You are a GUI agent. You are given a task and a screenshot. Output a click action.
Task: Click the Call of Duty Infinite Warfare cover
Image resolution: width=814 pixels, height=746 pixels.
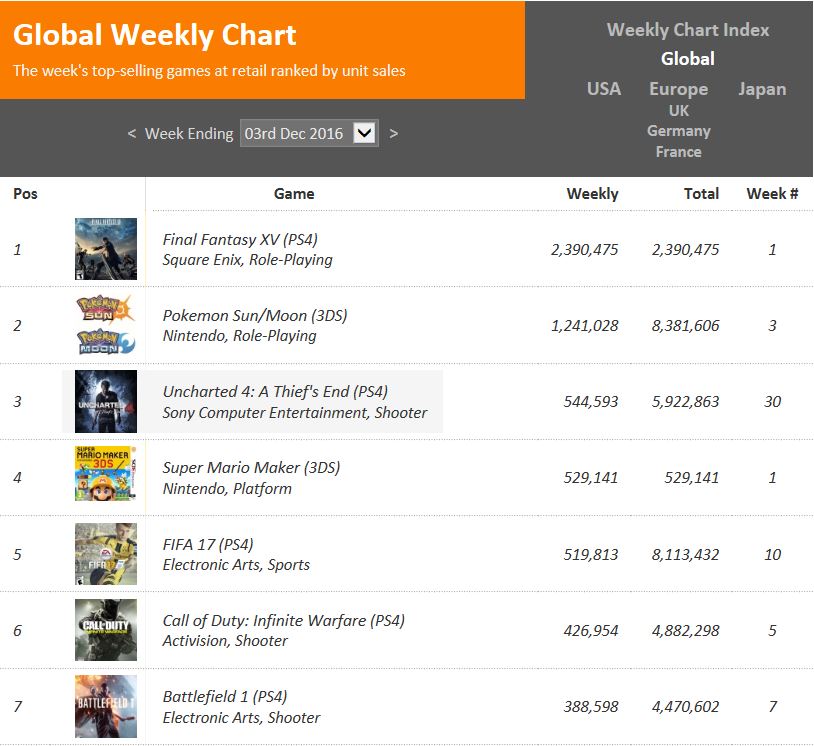point(106,630)
